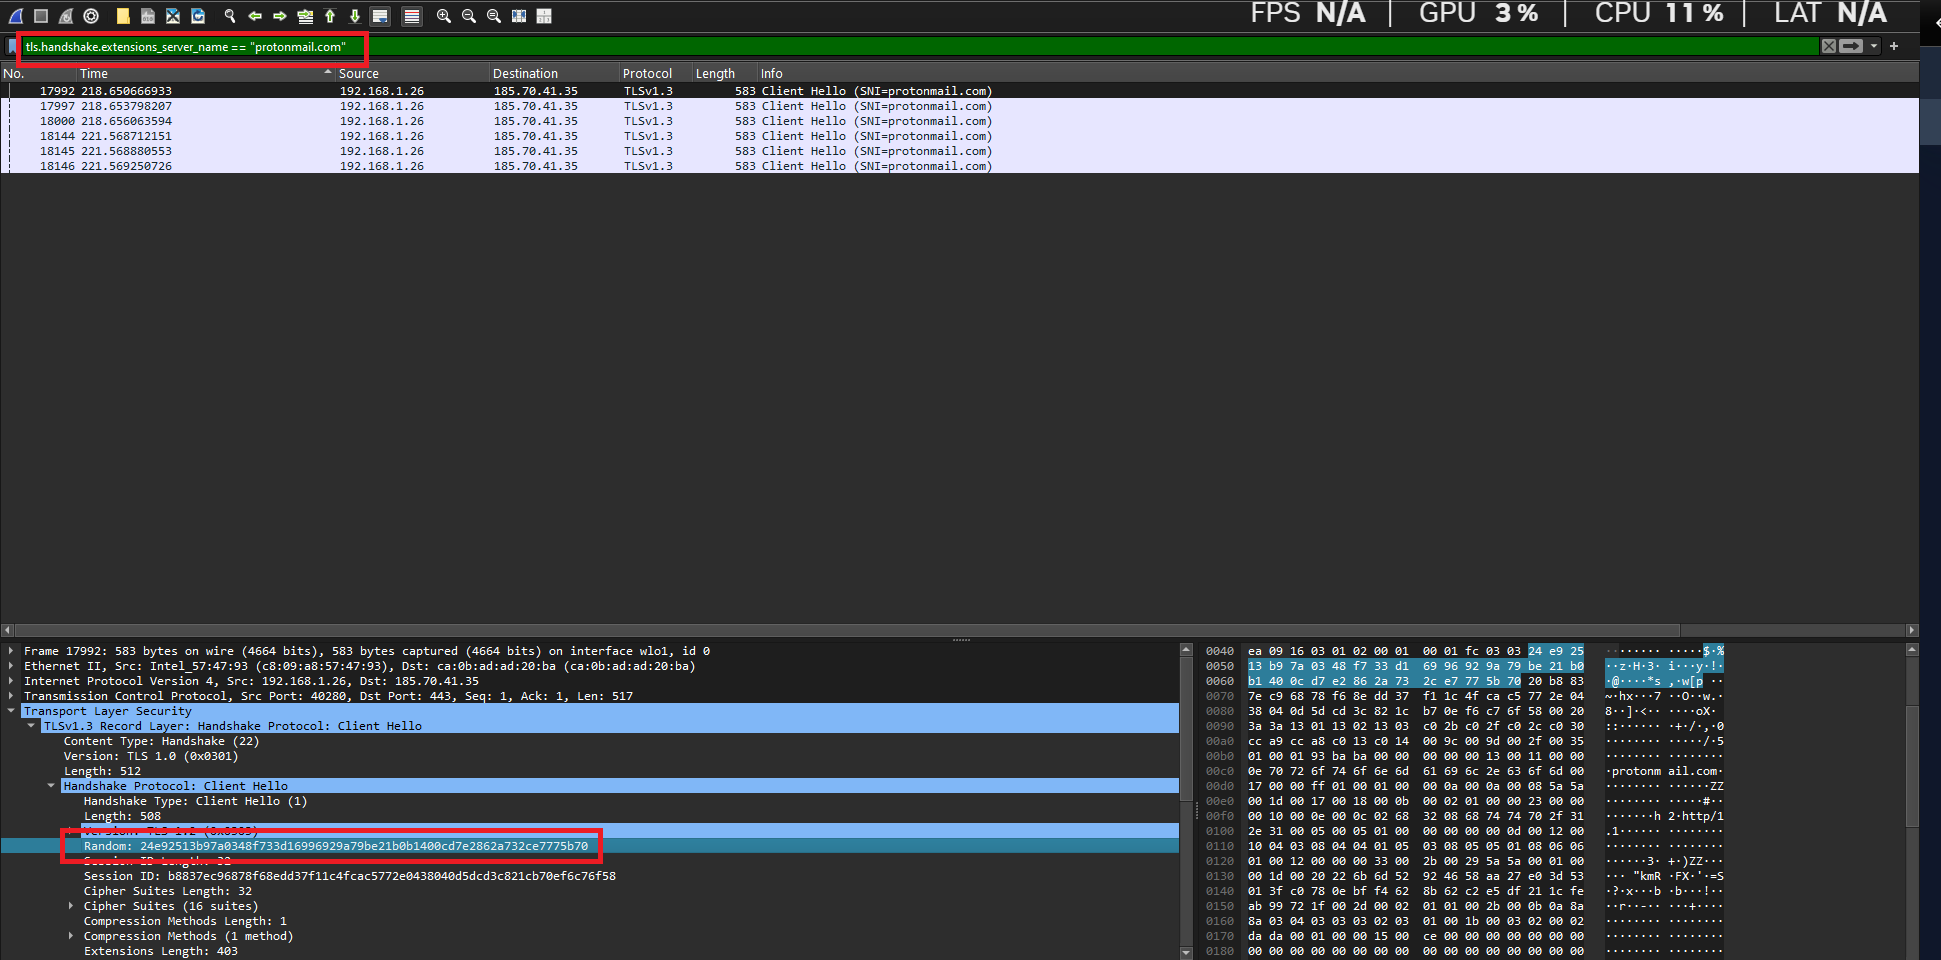
Task: Toggle packet colorization rules
Action: point(411,16)
